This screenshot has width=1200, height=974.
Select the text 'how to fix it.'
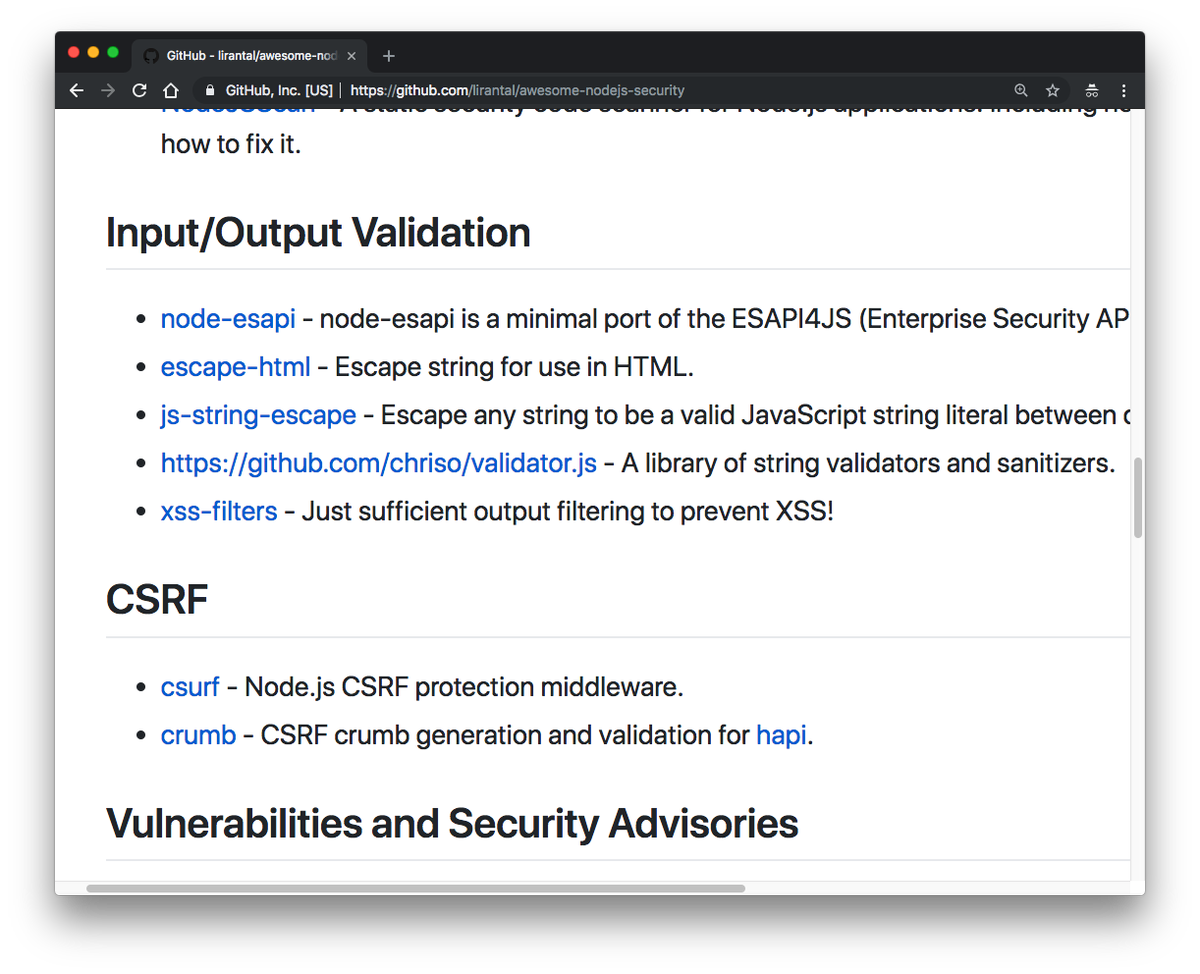[x=231, y=144]
